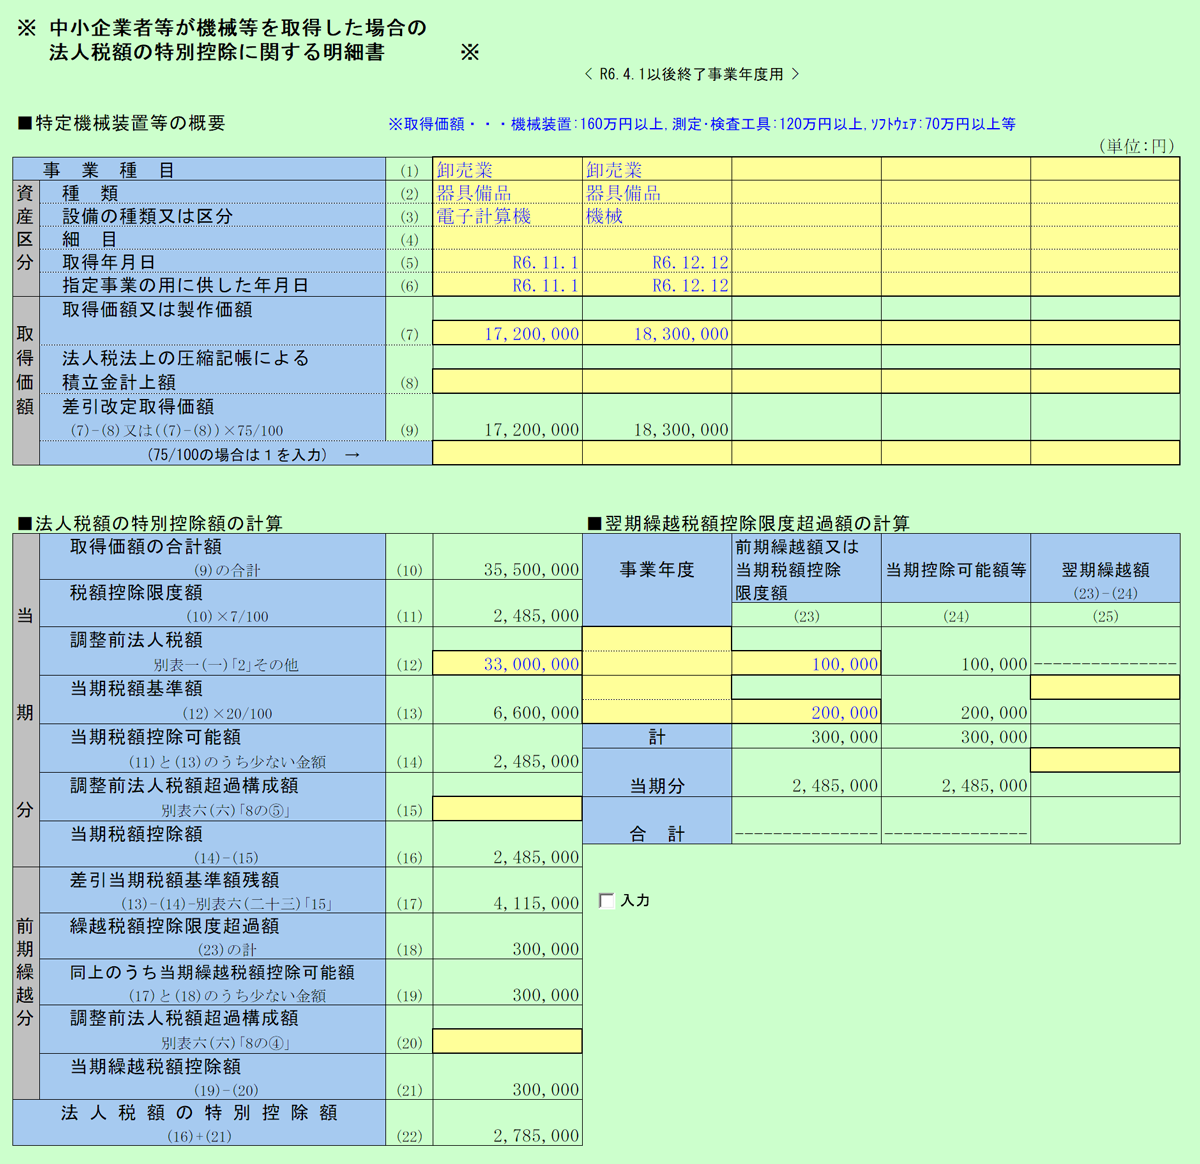
Task: Click the 繰越税額控除限度超過額 label
Action: [x=175, y=926]
